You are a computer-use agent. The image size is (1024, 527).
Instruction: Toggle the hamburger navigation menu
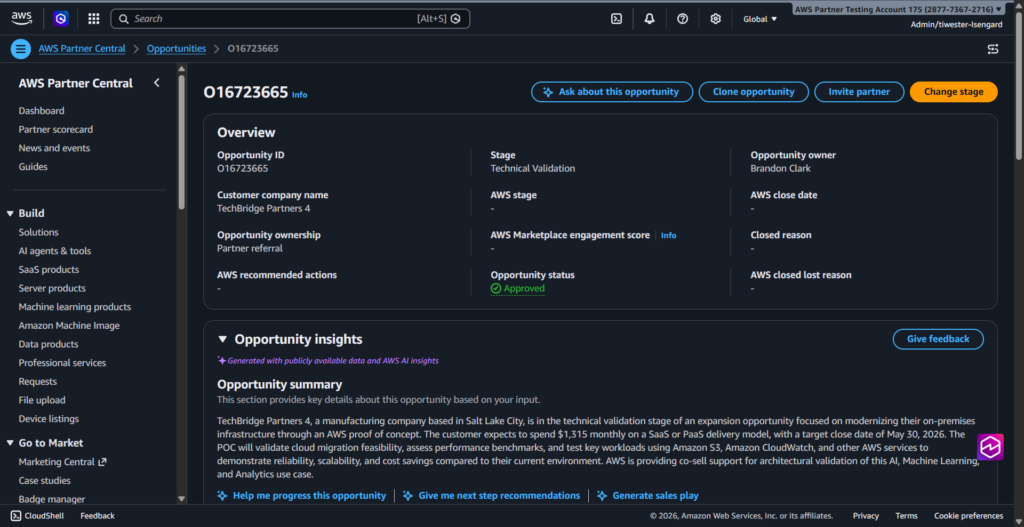[20, 48]
